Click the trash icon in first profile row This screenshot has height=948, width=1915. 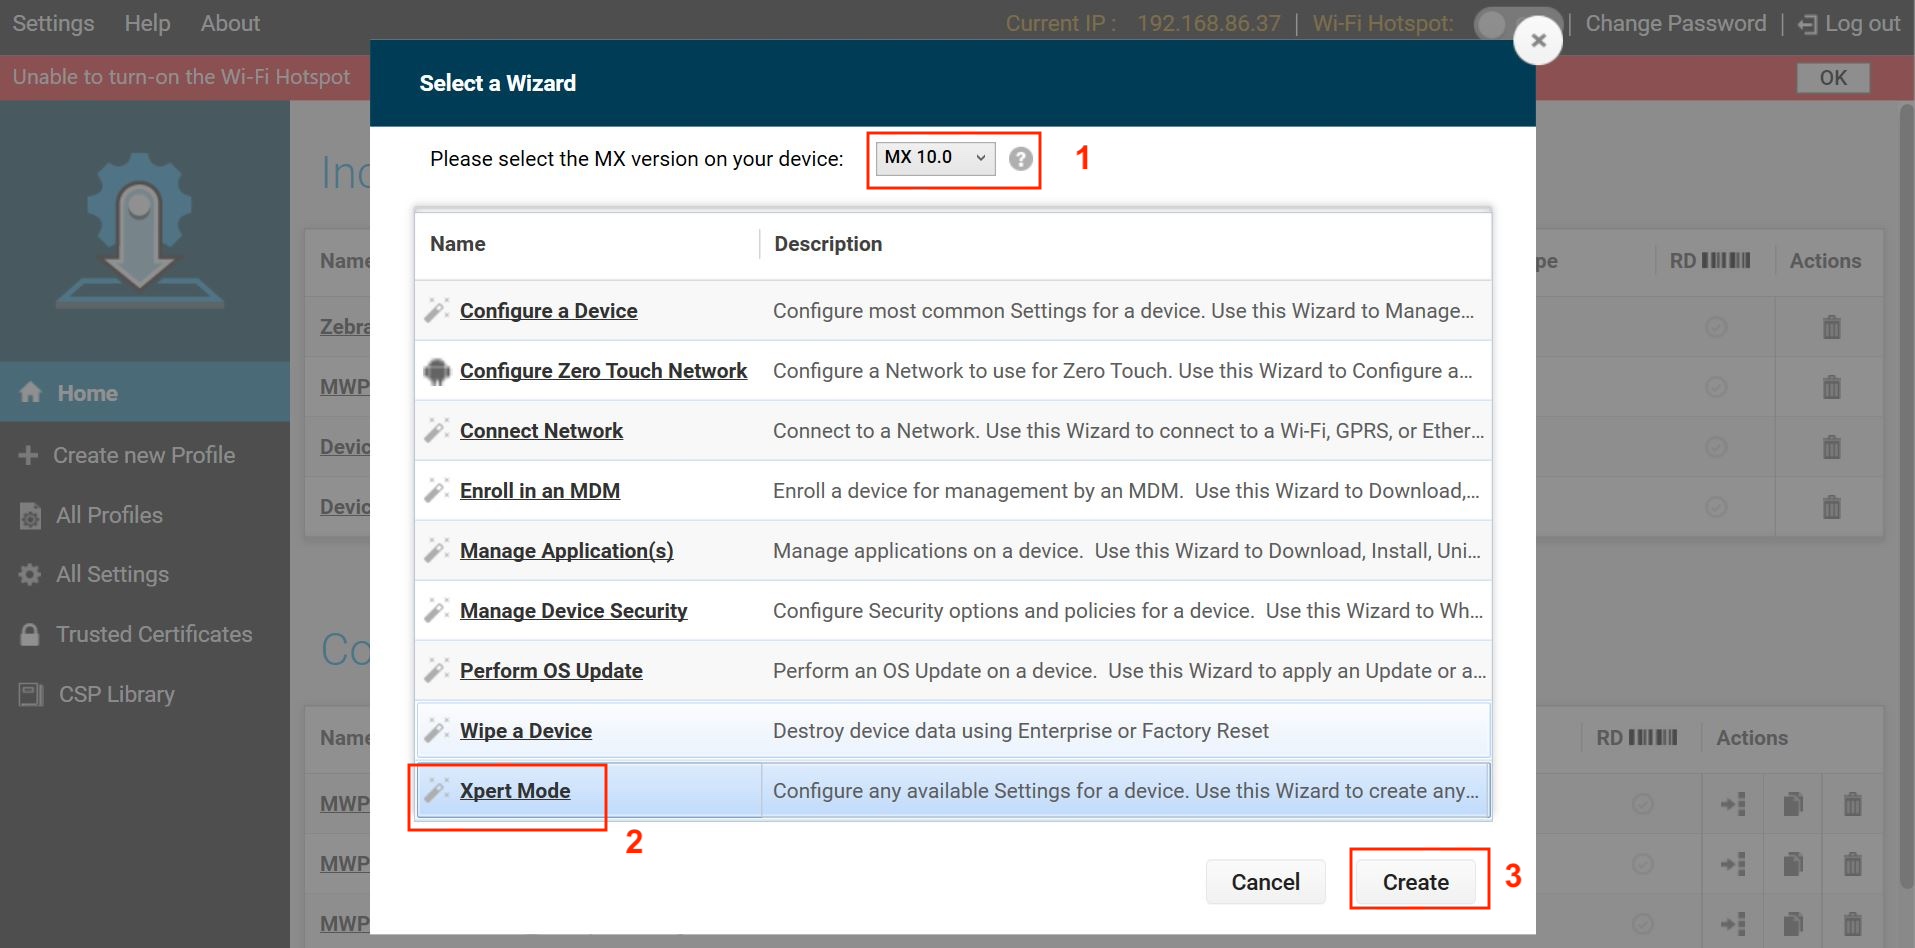1831,327
